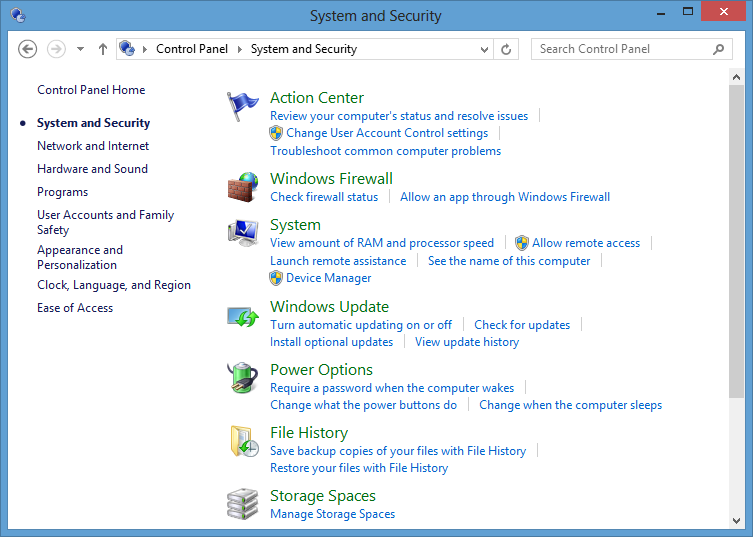Open Hardware and Sound category
This screenshot has width=753, height=537.
(x=92, y=169)
